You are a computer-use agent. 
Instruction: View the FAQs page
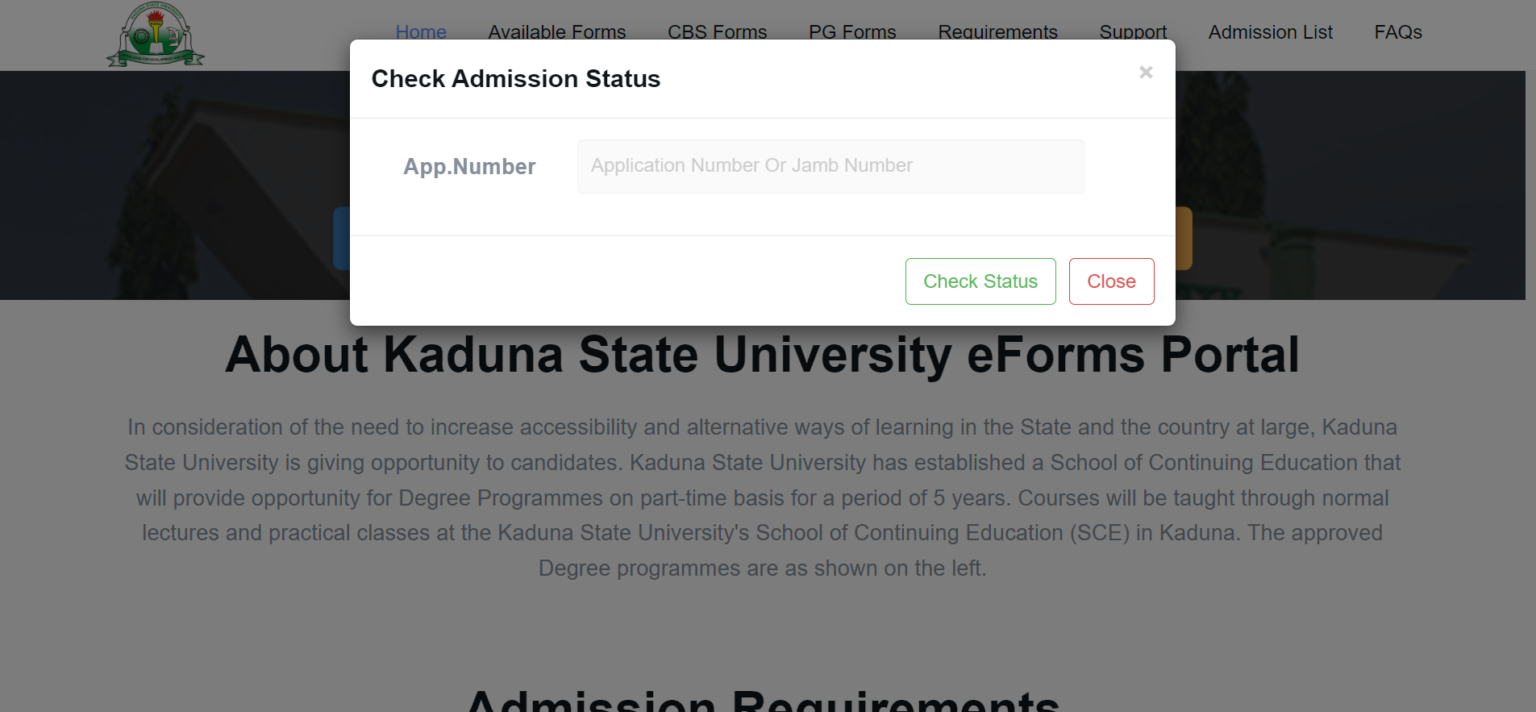coord(1397,32)
